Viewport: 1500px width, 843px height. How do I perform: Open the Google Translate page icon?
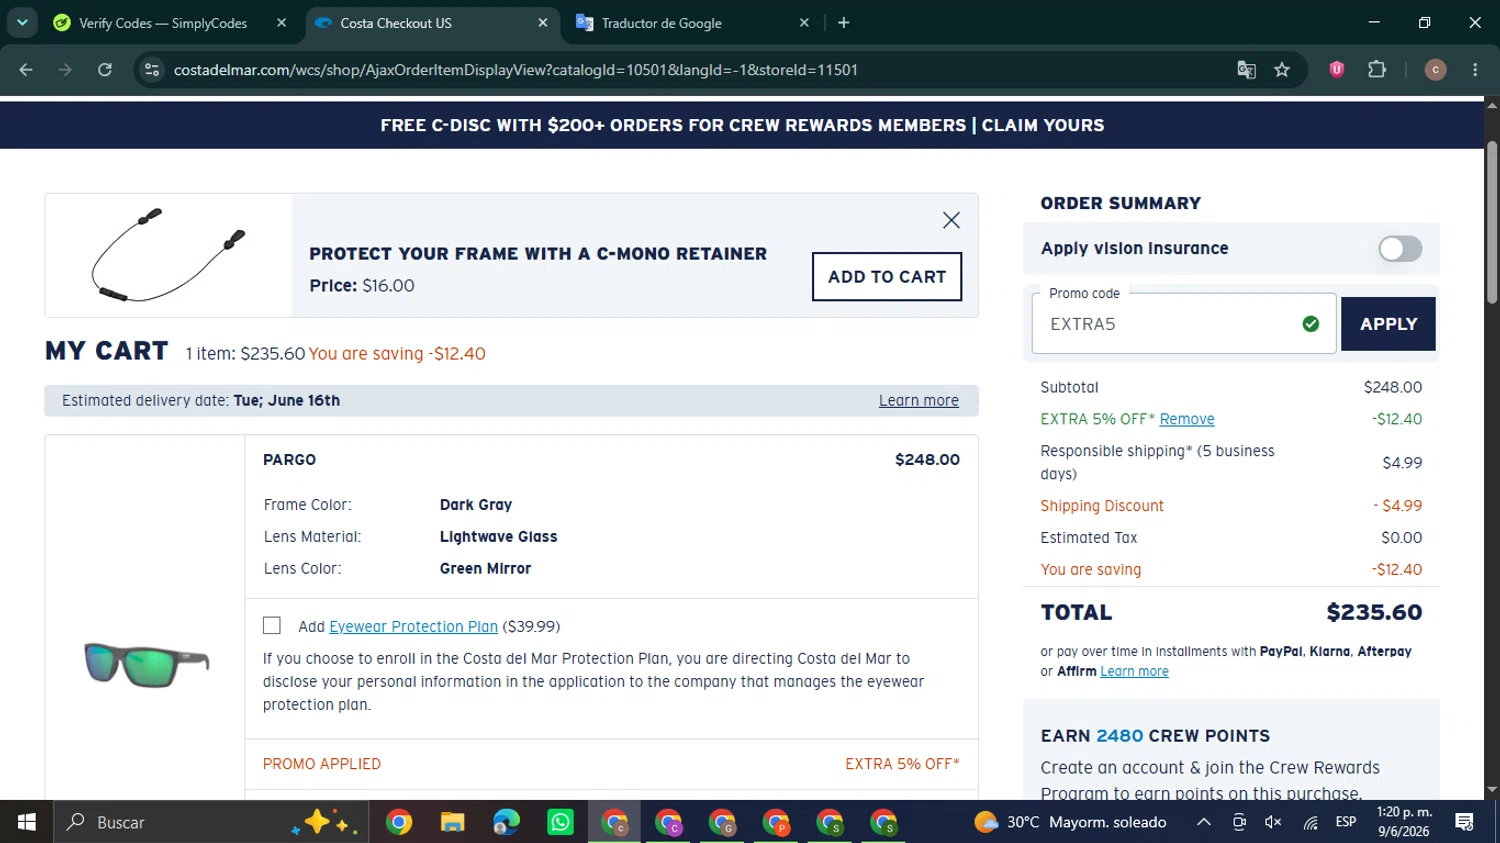pos(1246,70)
